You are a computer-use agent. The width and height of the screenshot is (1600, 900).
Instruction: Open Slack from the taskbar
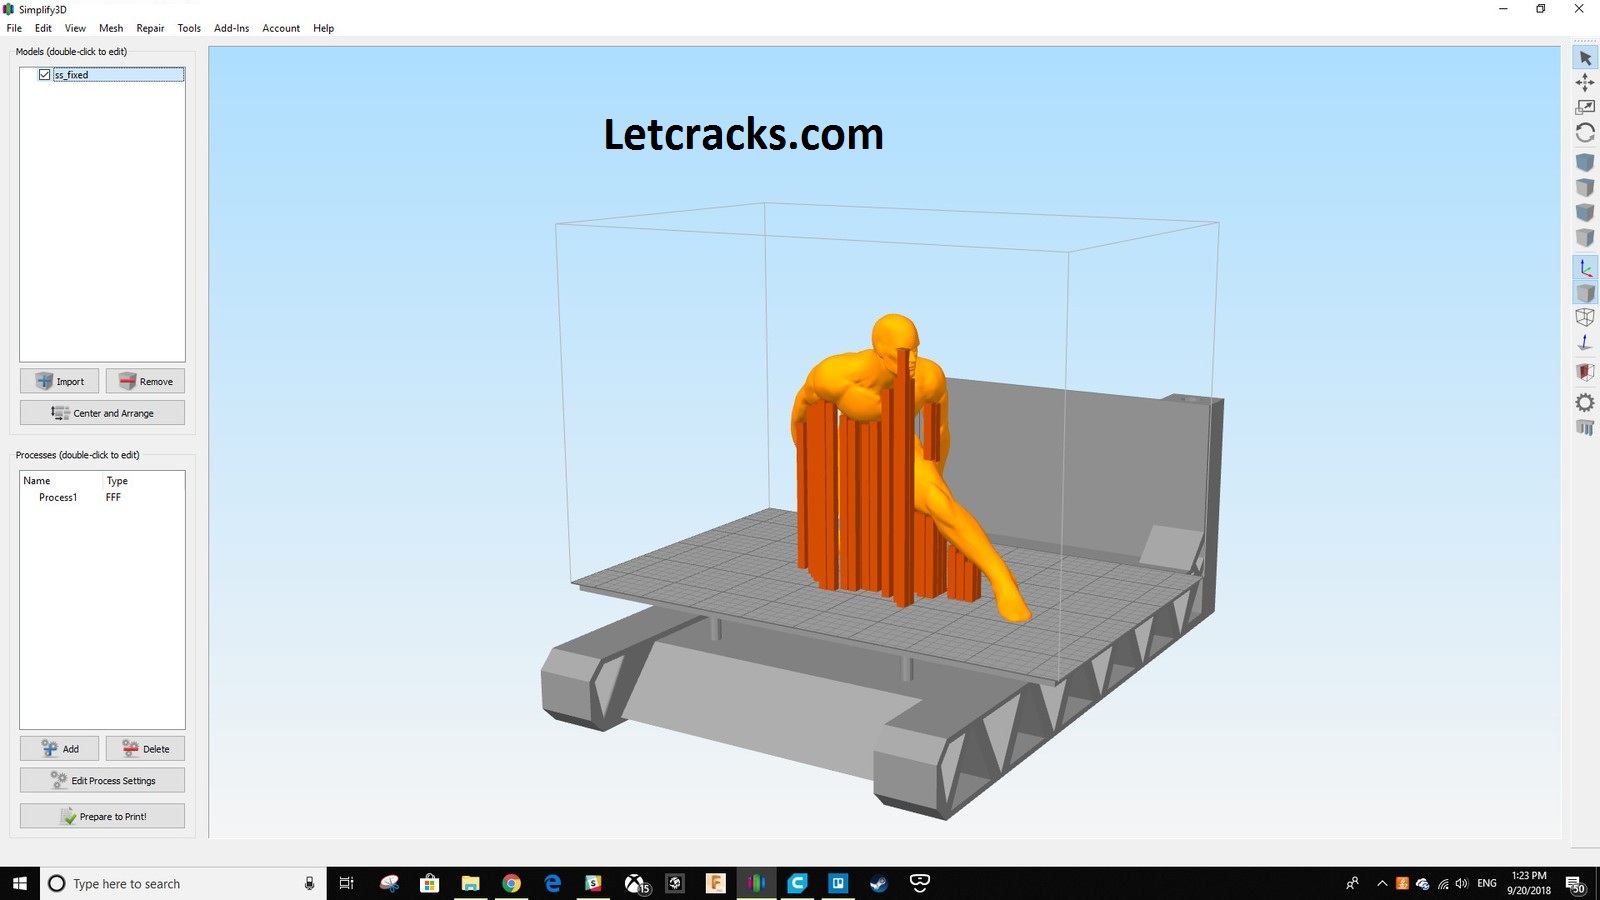(x=593, y=883)
